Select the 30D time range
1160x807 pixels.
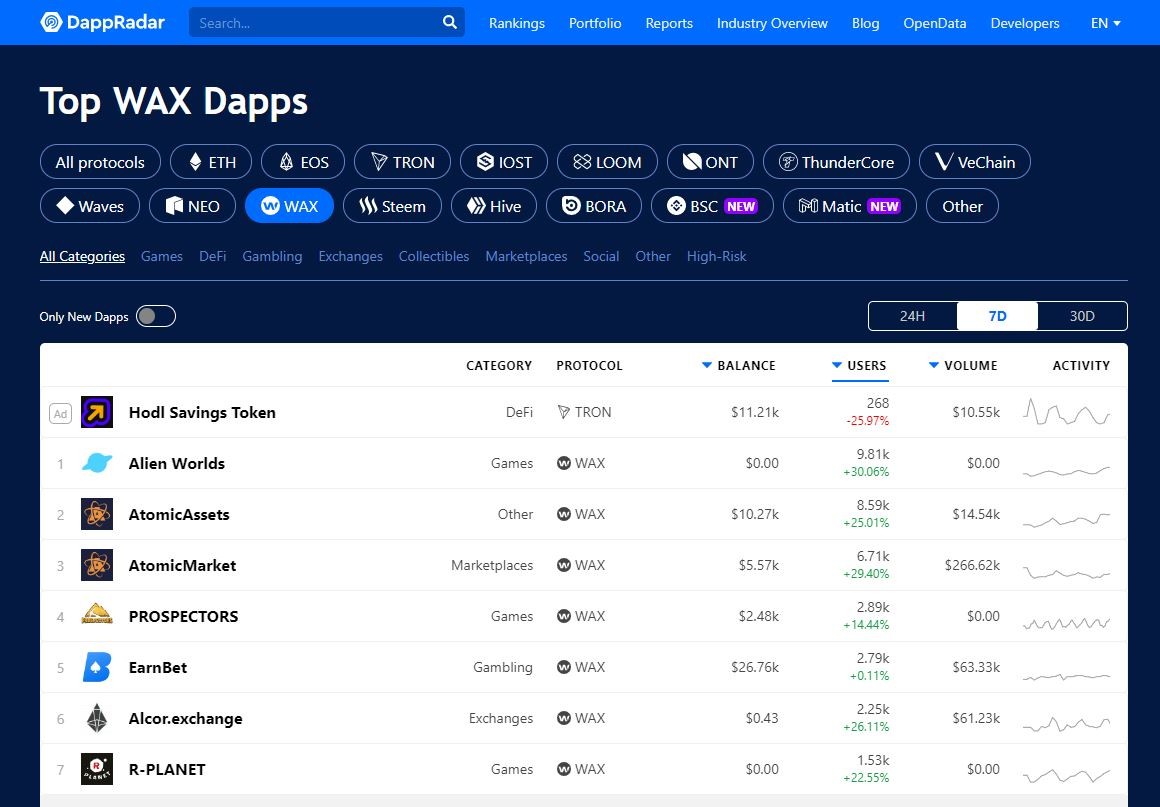(1082, 316)
